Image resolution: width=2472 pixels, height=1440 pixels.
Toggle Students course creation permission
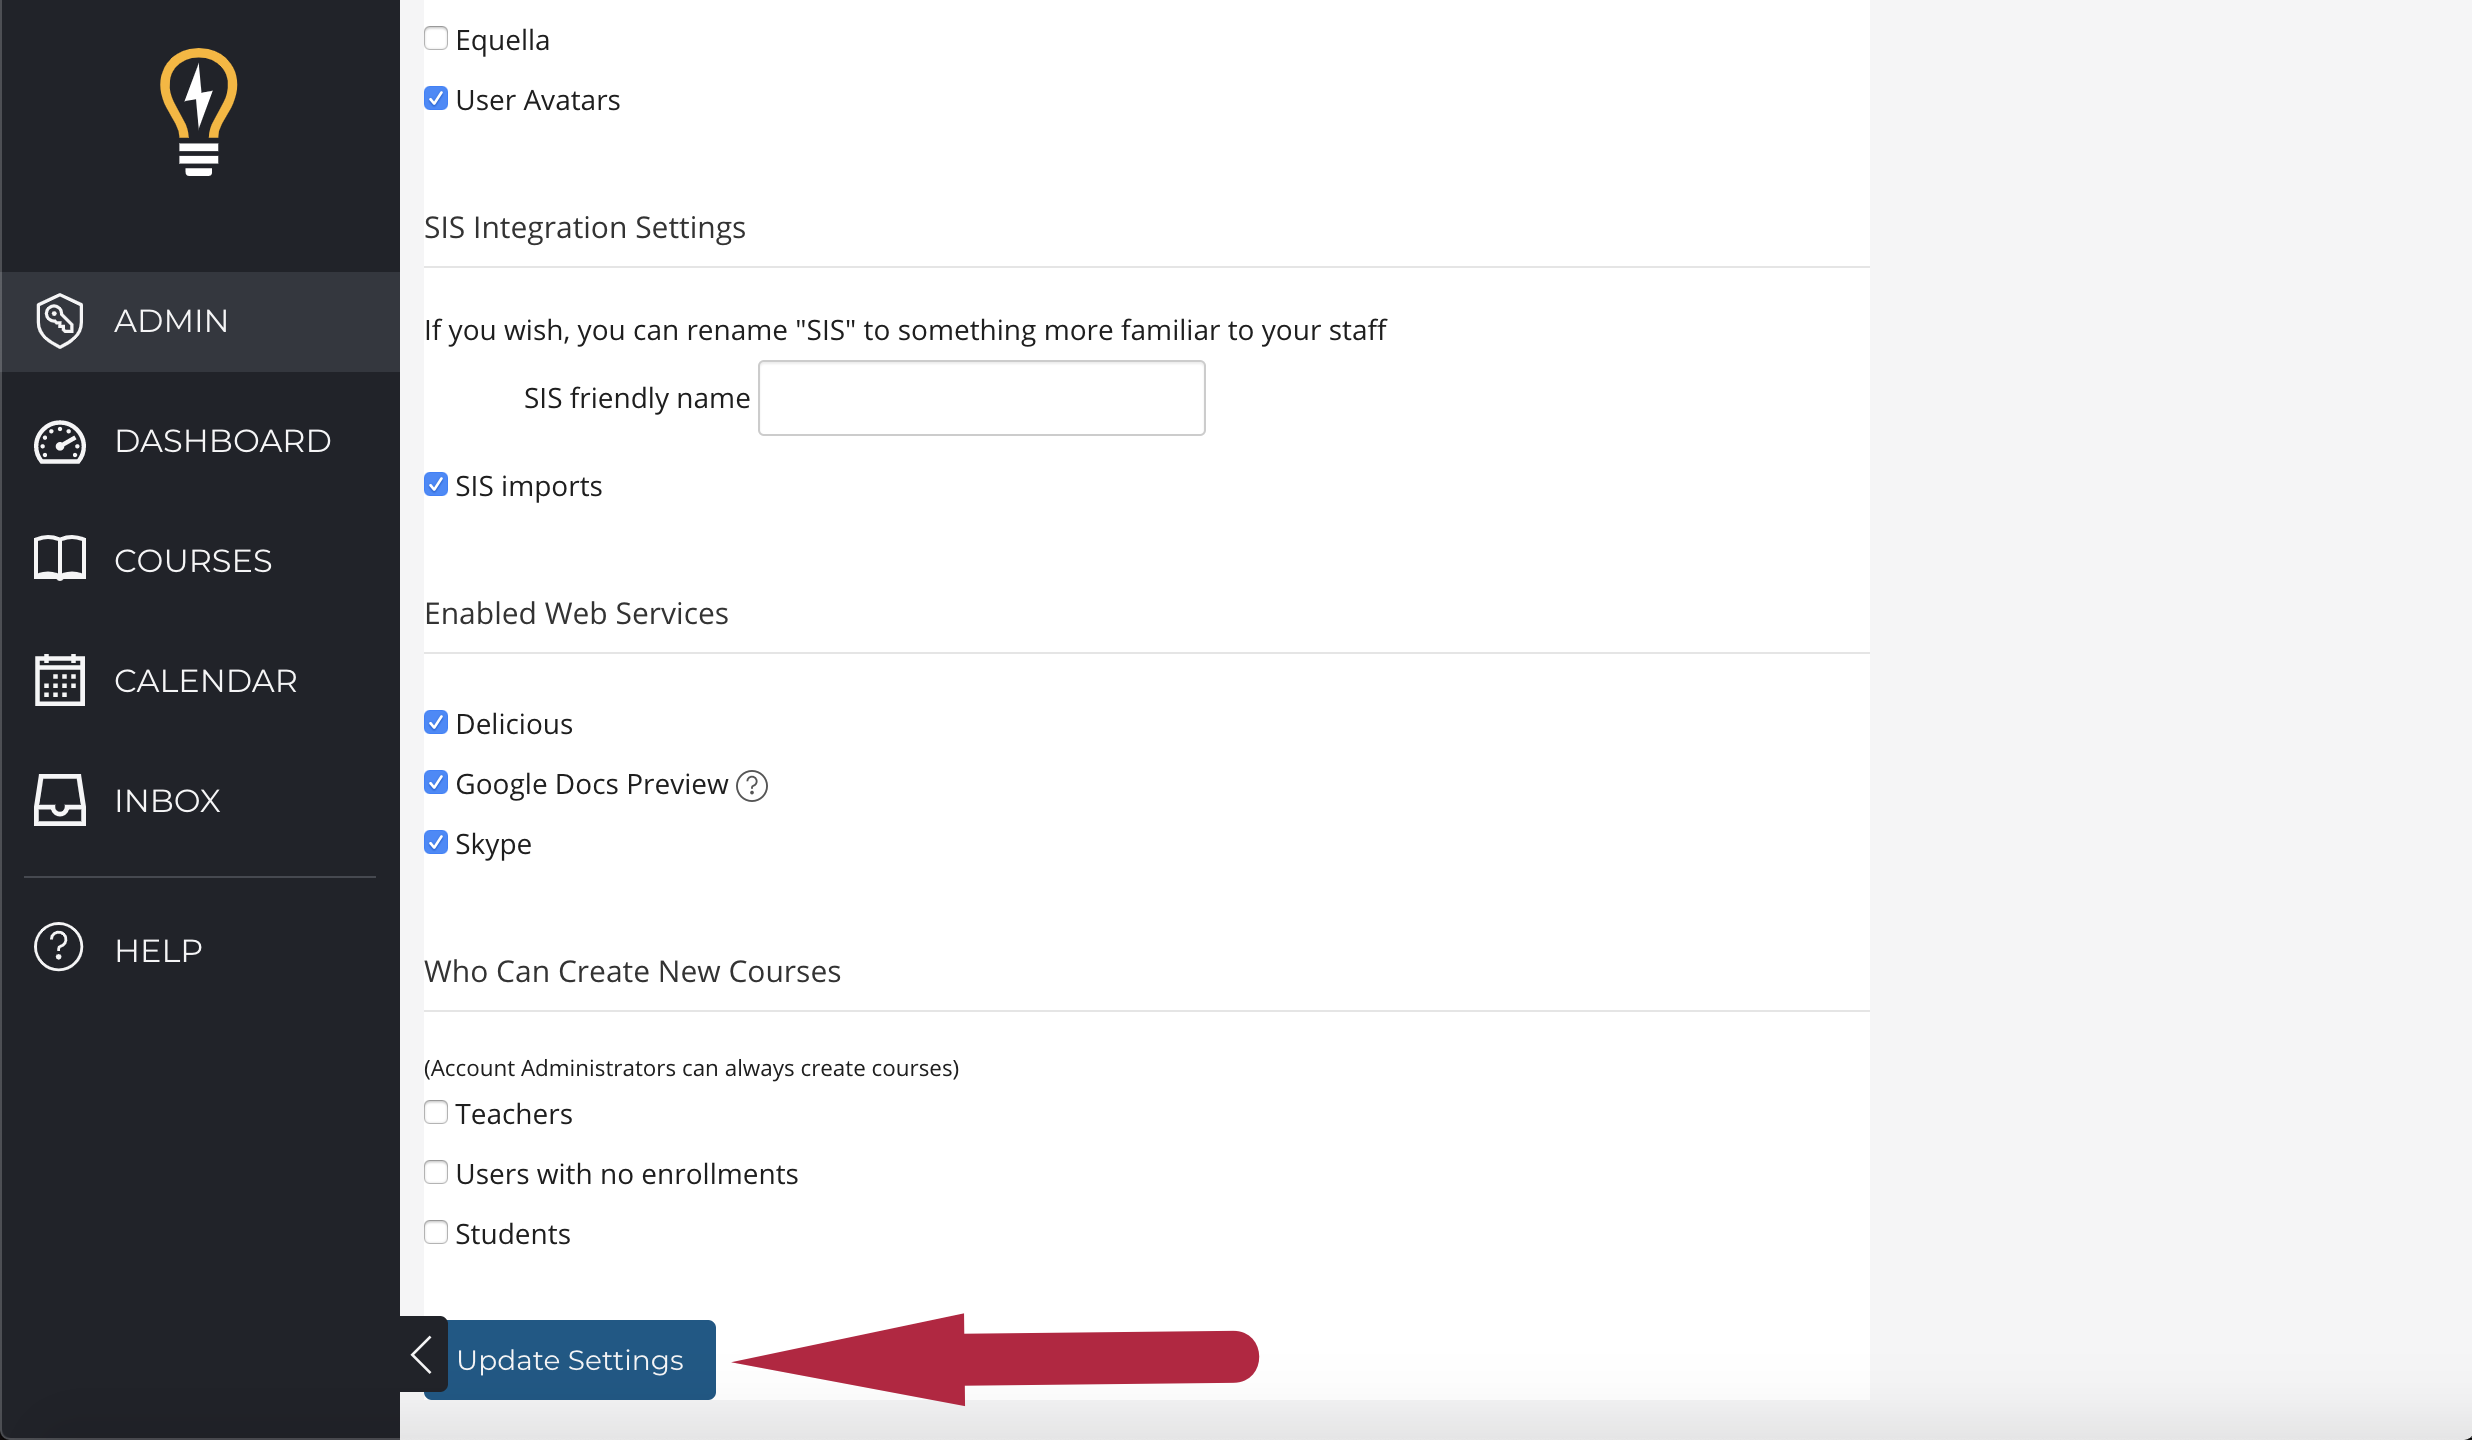[435, 1233]
